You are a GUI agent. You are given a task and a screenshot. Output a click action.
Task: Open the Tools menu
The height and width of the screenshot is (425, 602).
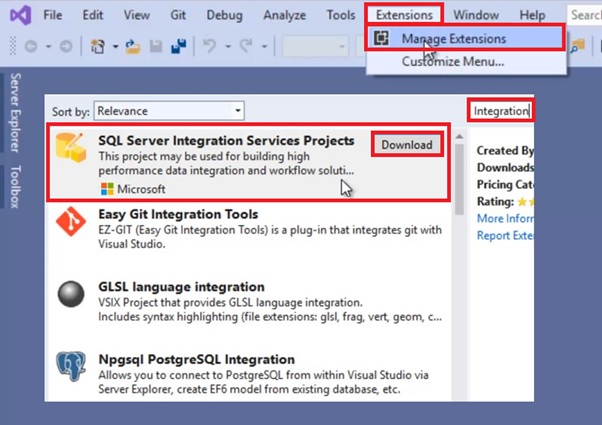click(x=341, y=15)
